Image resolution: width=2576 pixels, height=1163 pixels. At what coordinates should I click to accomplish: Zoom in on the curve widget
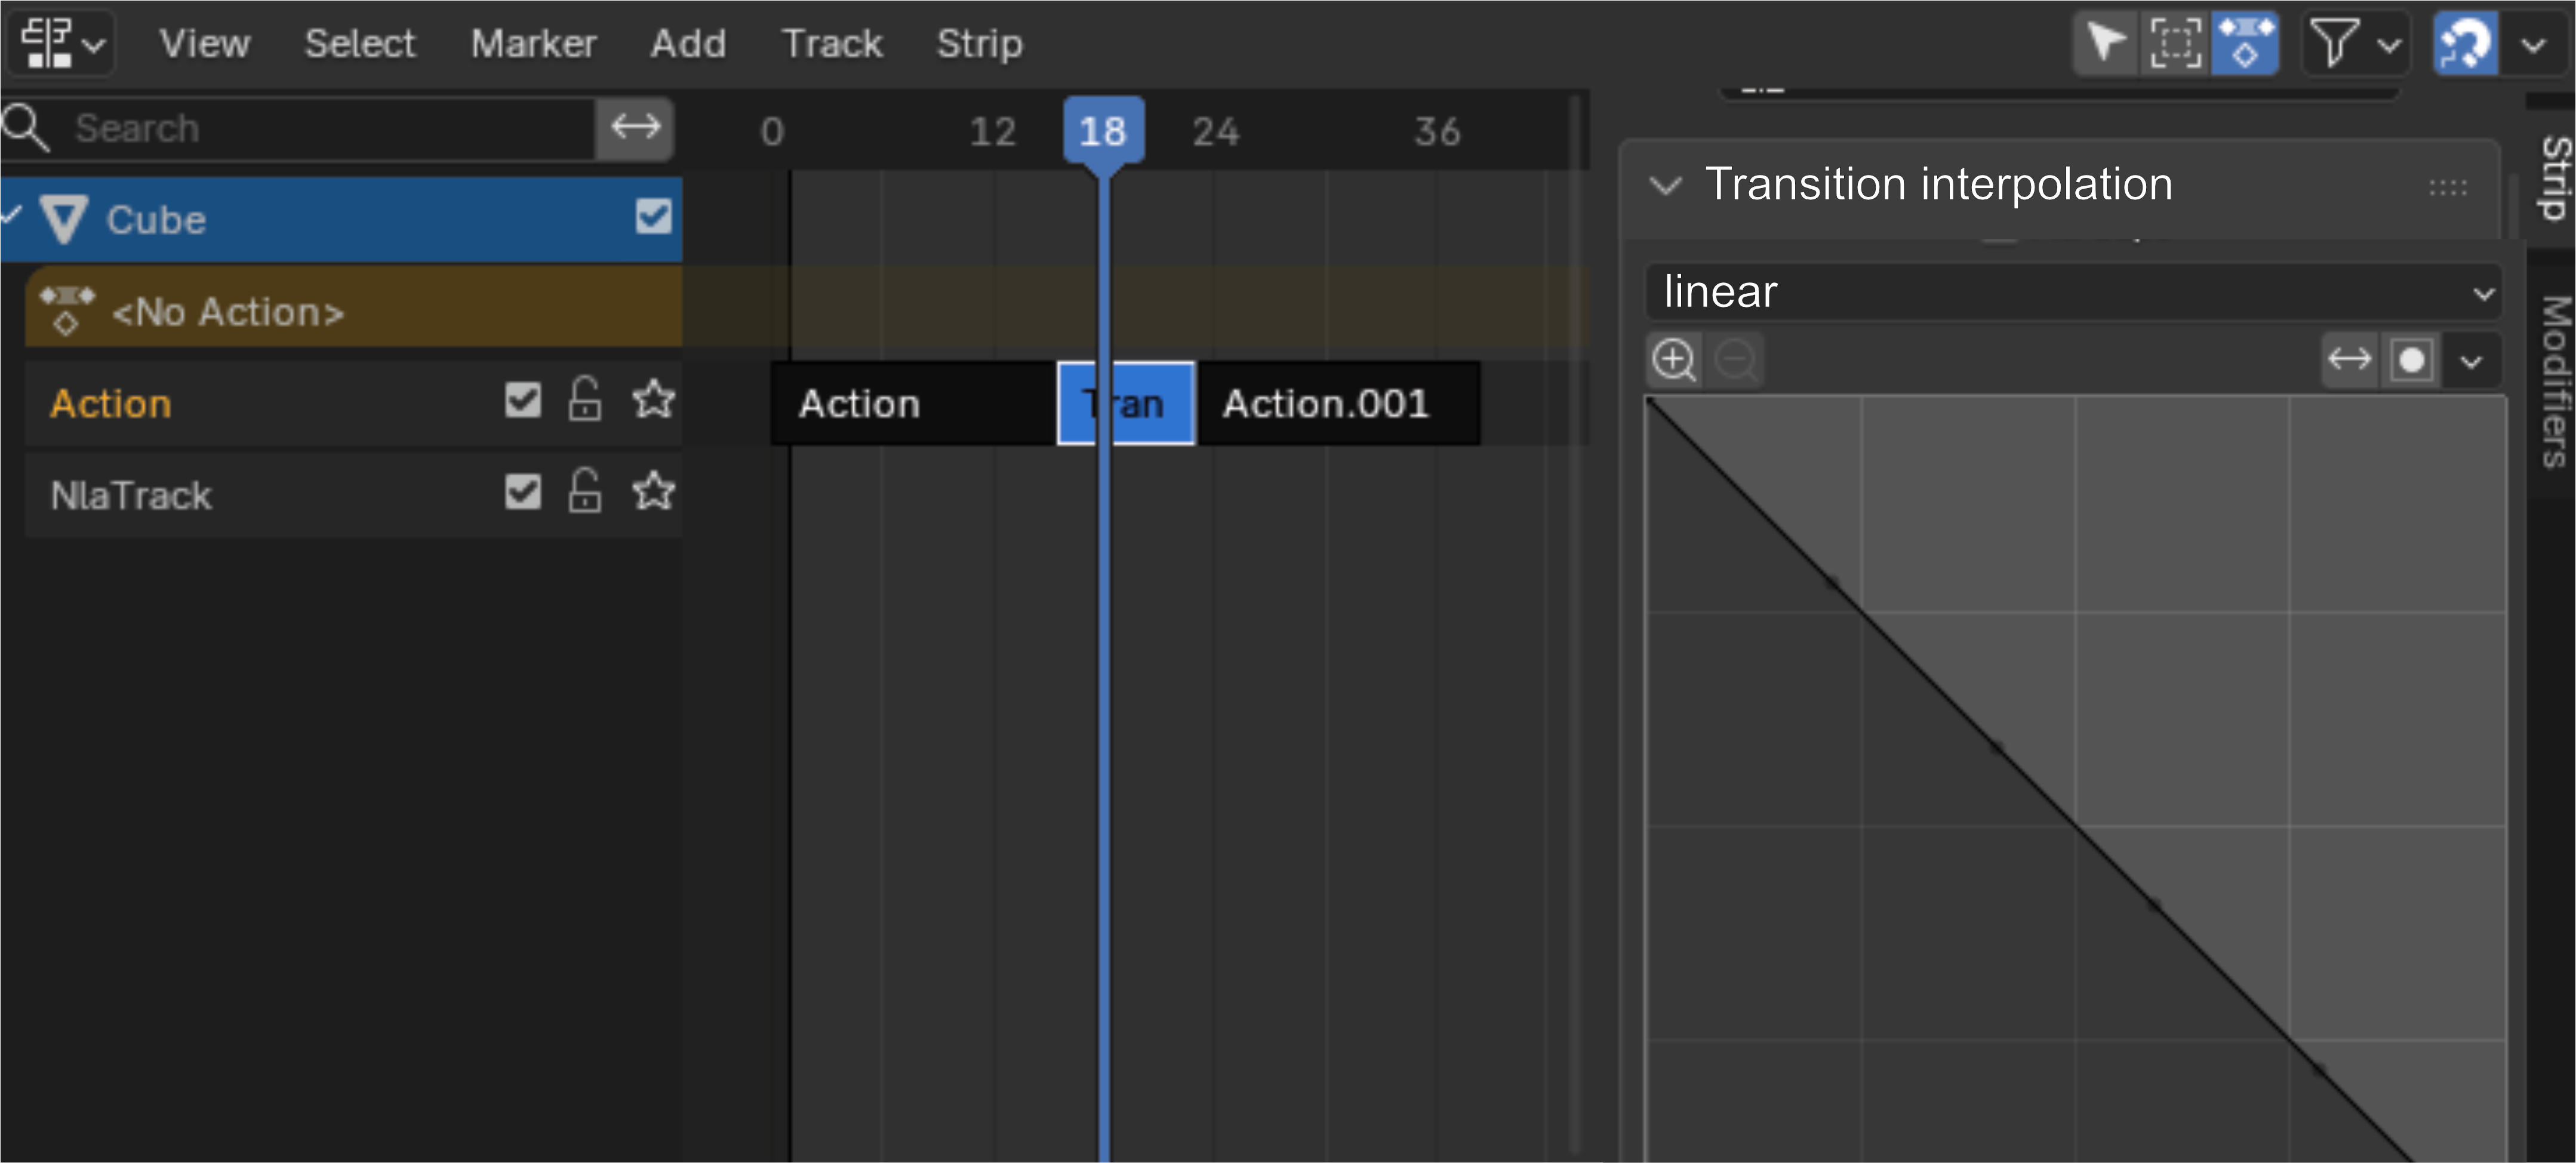[x=1674, y=359]
